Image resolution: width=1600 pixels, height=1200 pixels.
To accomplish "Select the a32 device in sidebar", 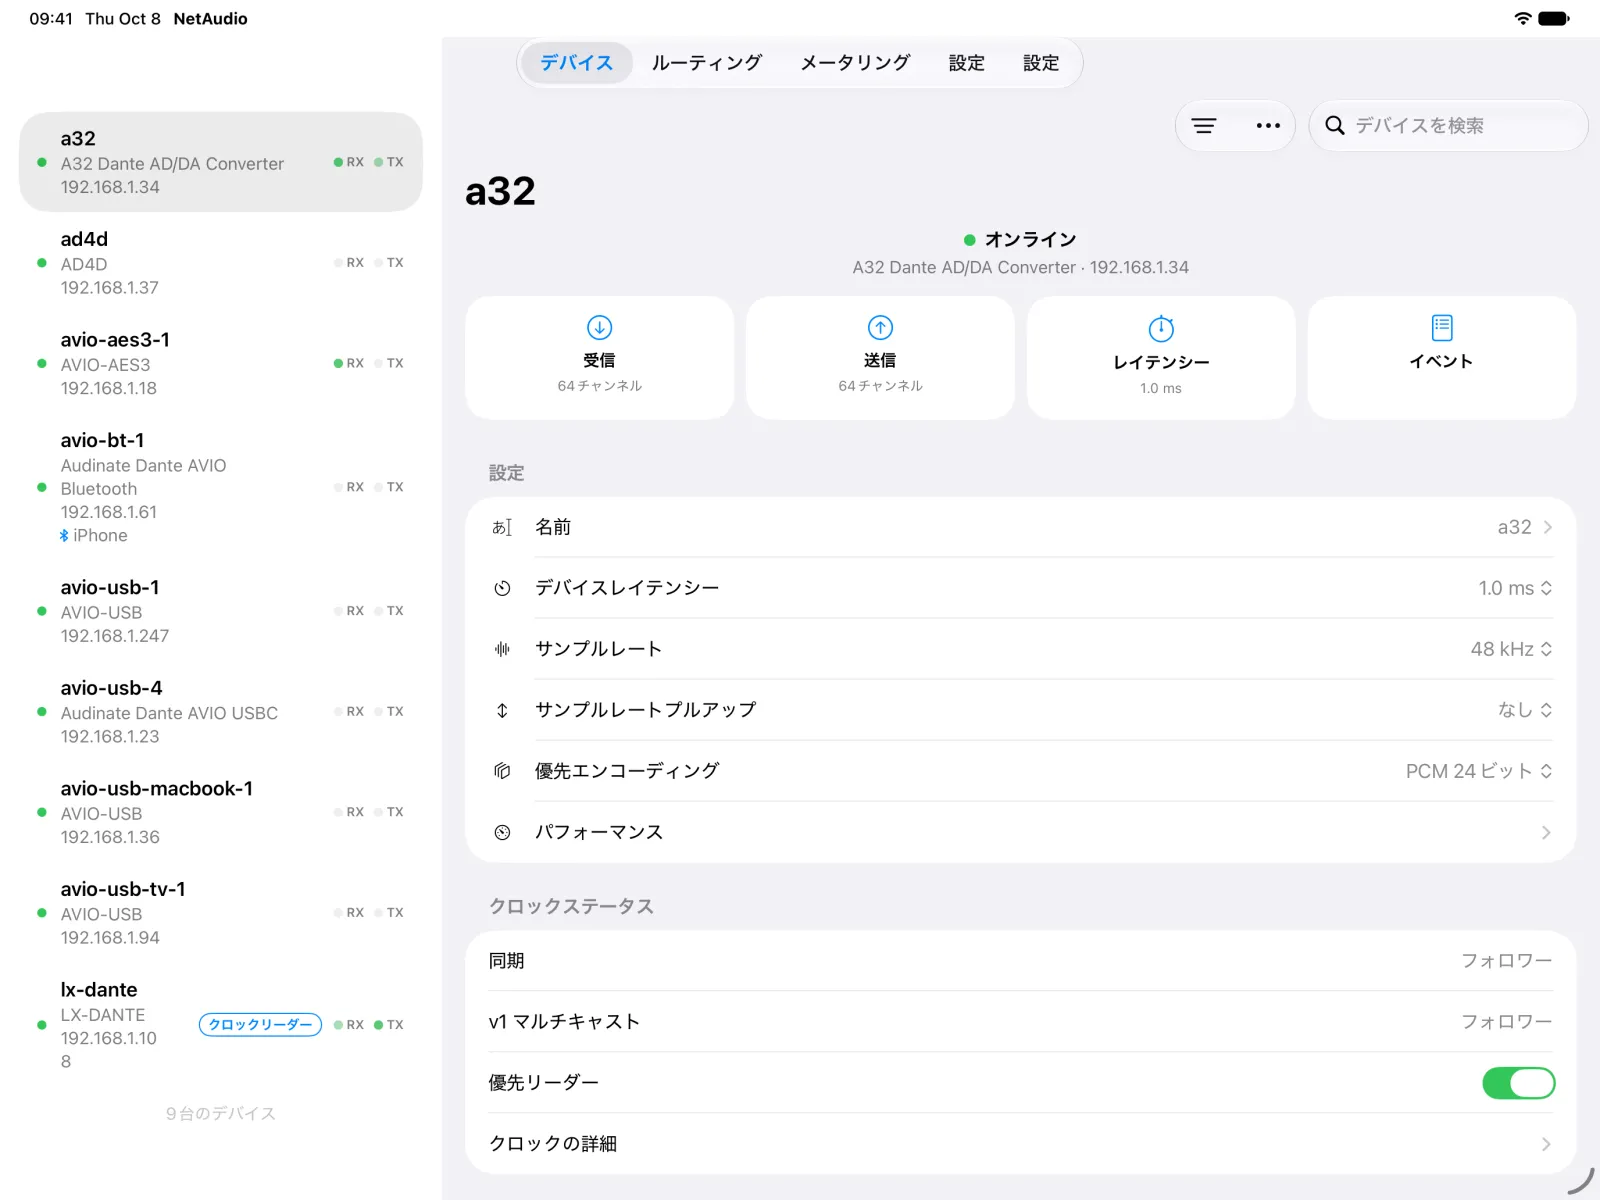I will tap(221, 162).
